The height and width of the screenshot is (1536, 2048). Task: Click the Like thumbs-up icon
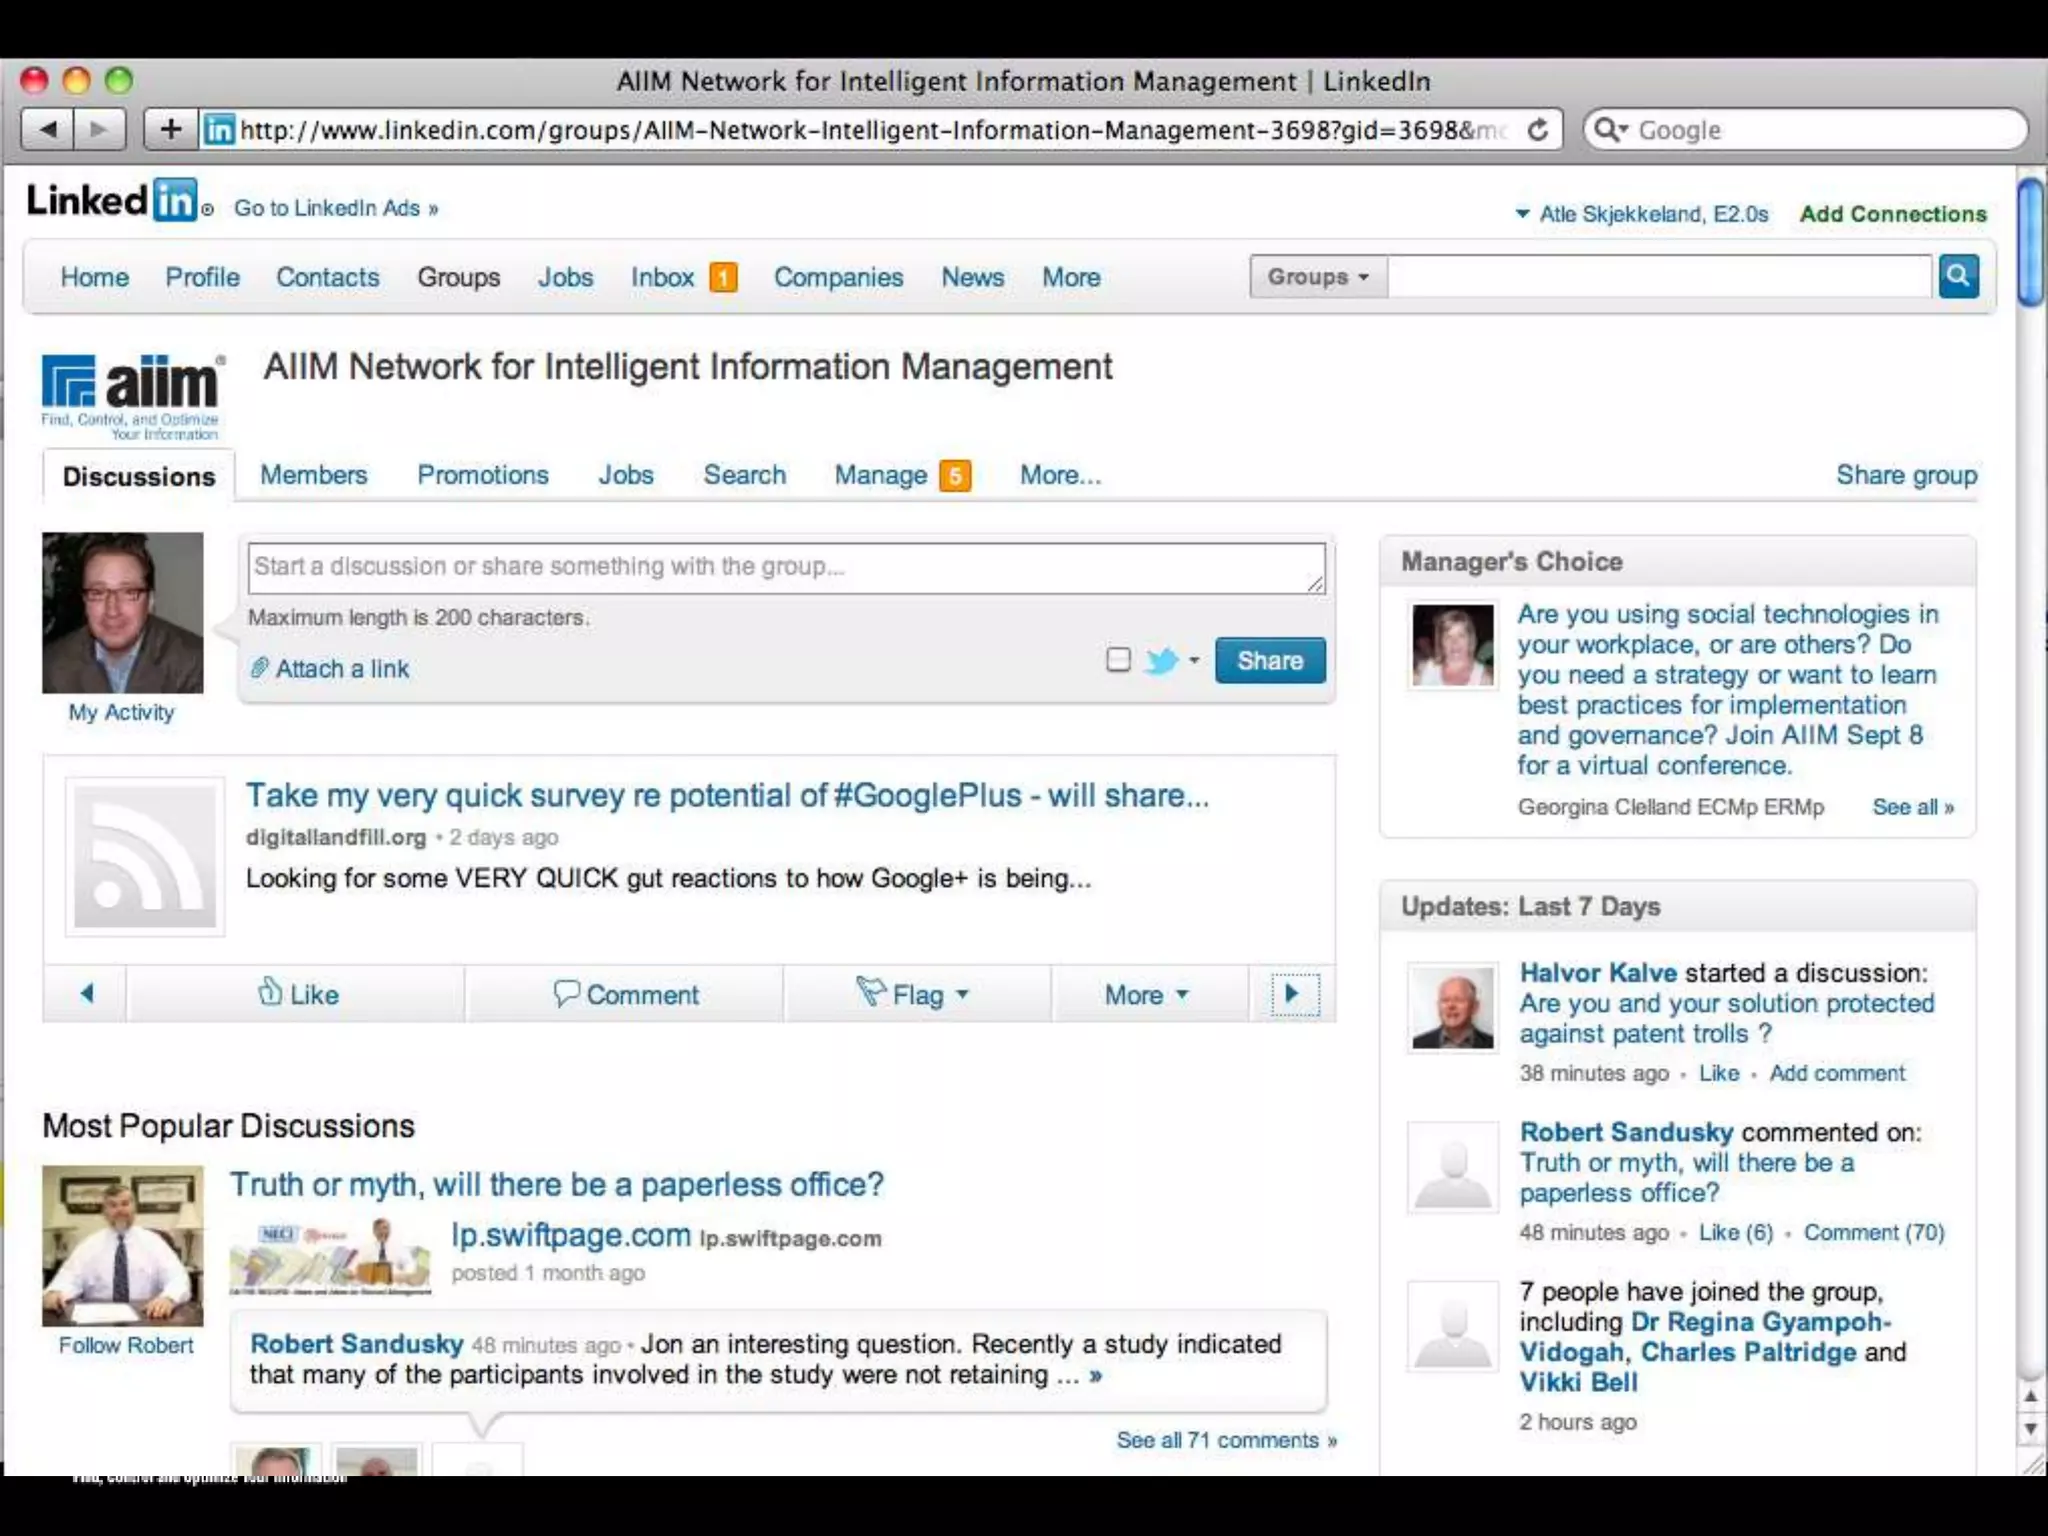click(x=270, y=992)
